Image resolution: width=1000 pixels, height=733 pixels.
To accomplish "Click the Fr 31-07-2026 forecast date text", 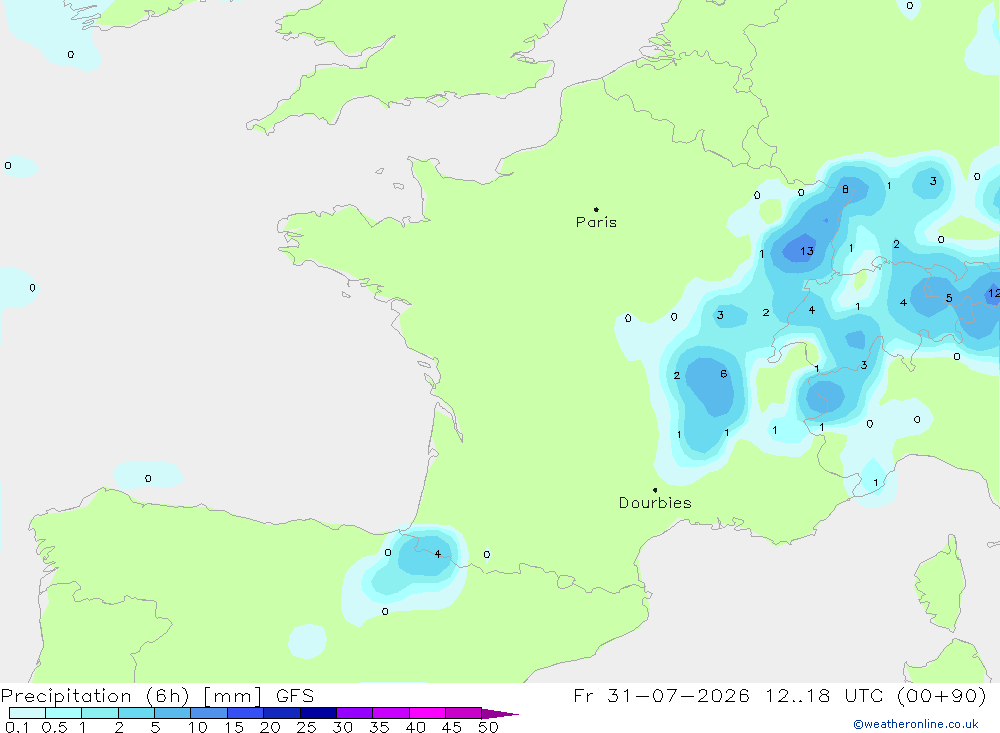I will (x=661, y=695).
